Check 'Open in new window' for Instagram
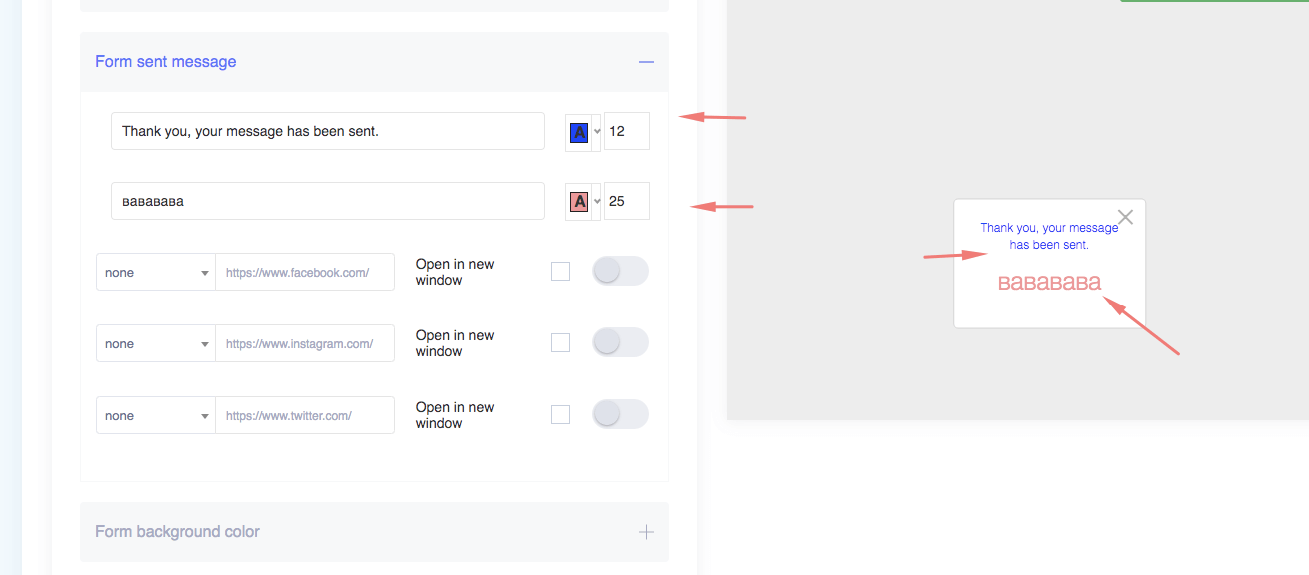The width and height of the screenshot is (1309, 575). point(560,343)
